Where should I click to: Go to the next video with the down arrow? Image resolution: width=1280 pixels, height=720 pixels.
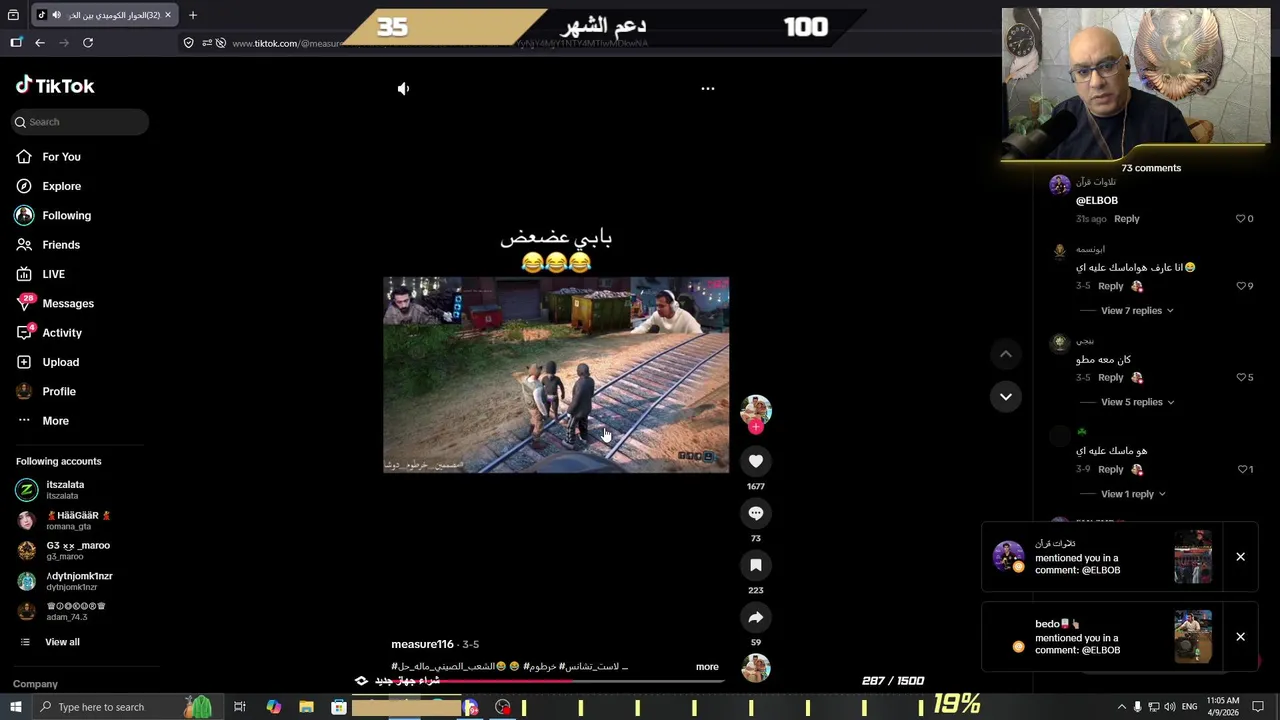[1006, 397]
